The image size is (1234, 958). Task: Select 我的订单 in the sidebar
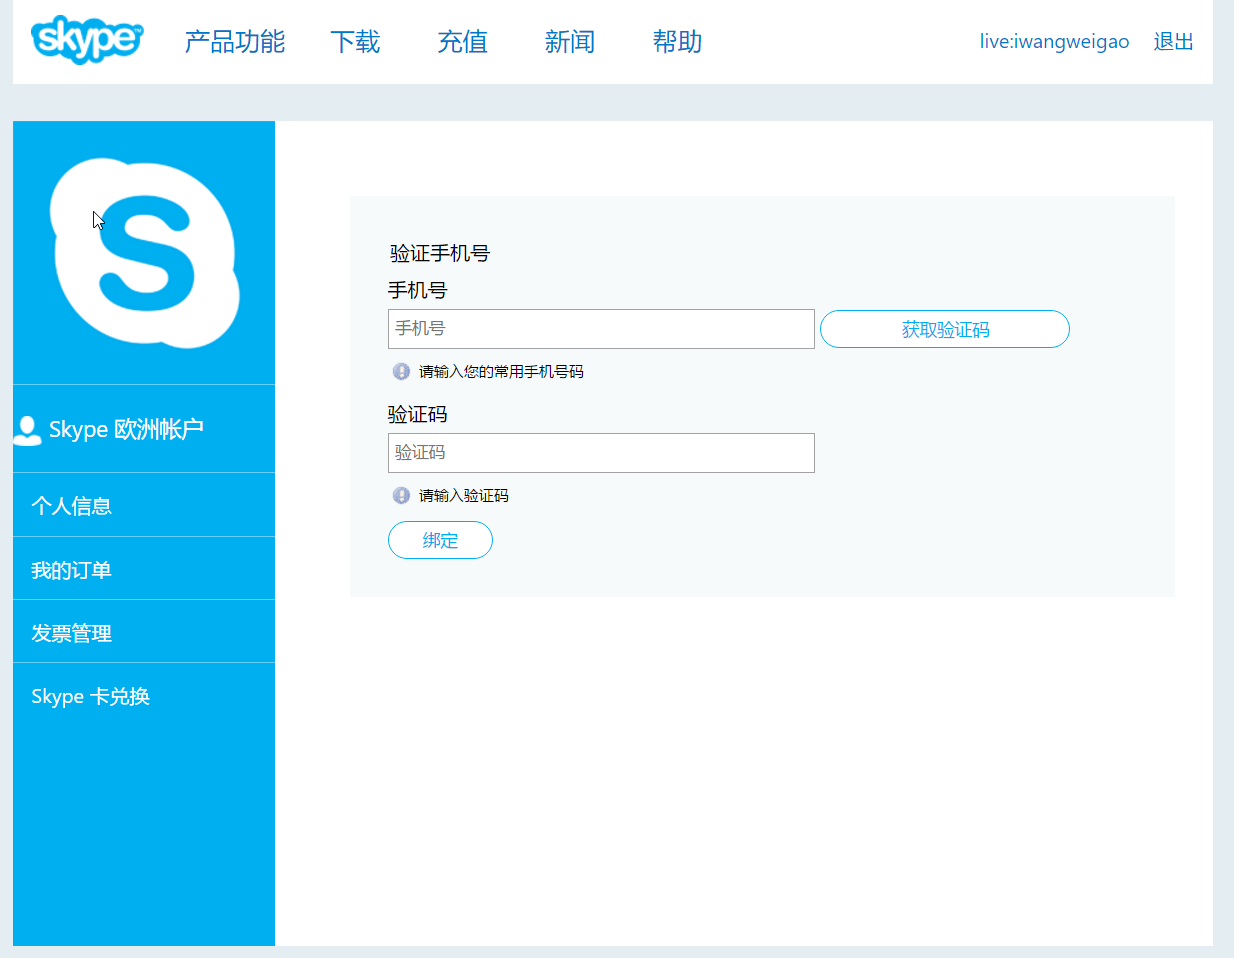coord(71,570)
